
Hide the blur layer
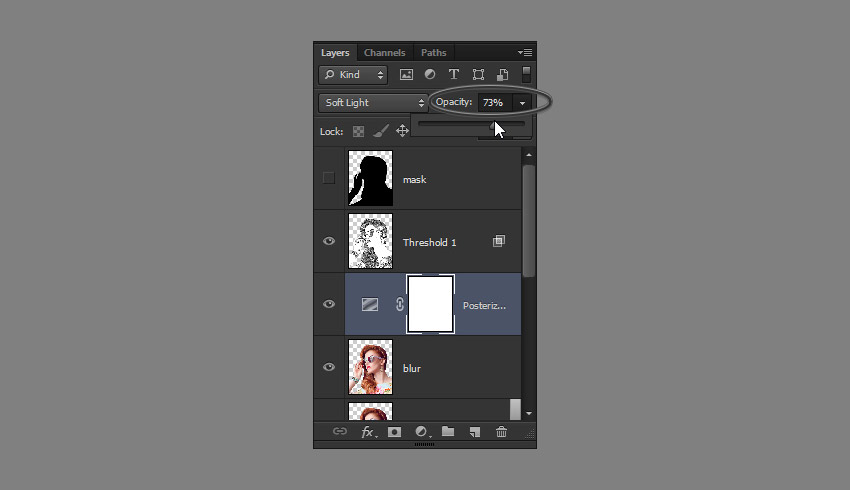pyautogui.click(x=329, y=367)
